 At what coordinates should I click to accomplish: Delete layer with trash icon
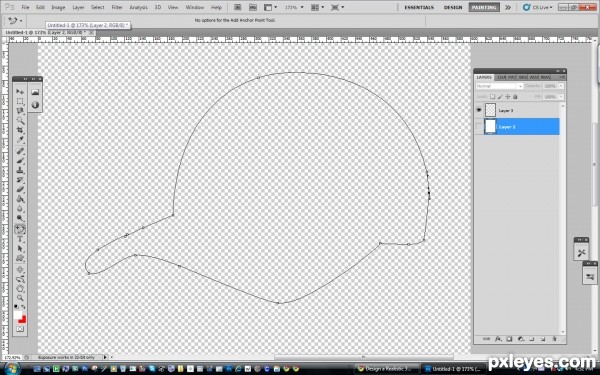554,339
